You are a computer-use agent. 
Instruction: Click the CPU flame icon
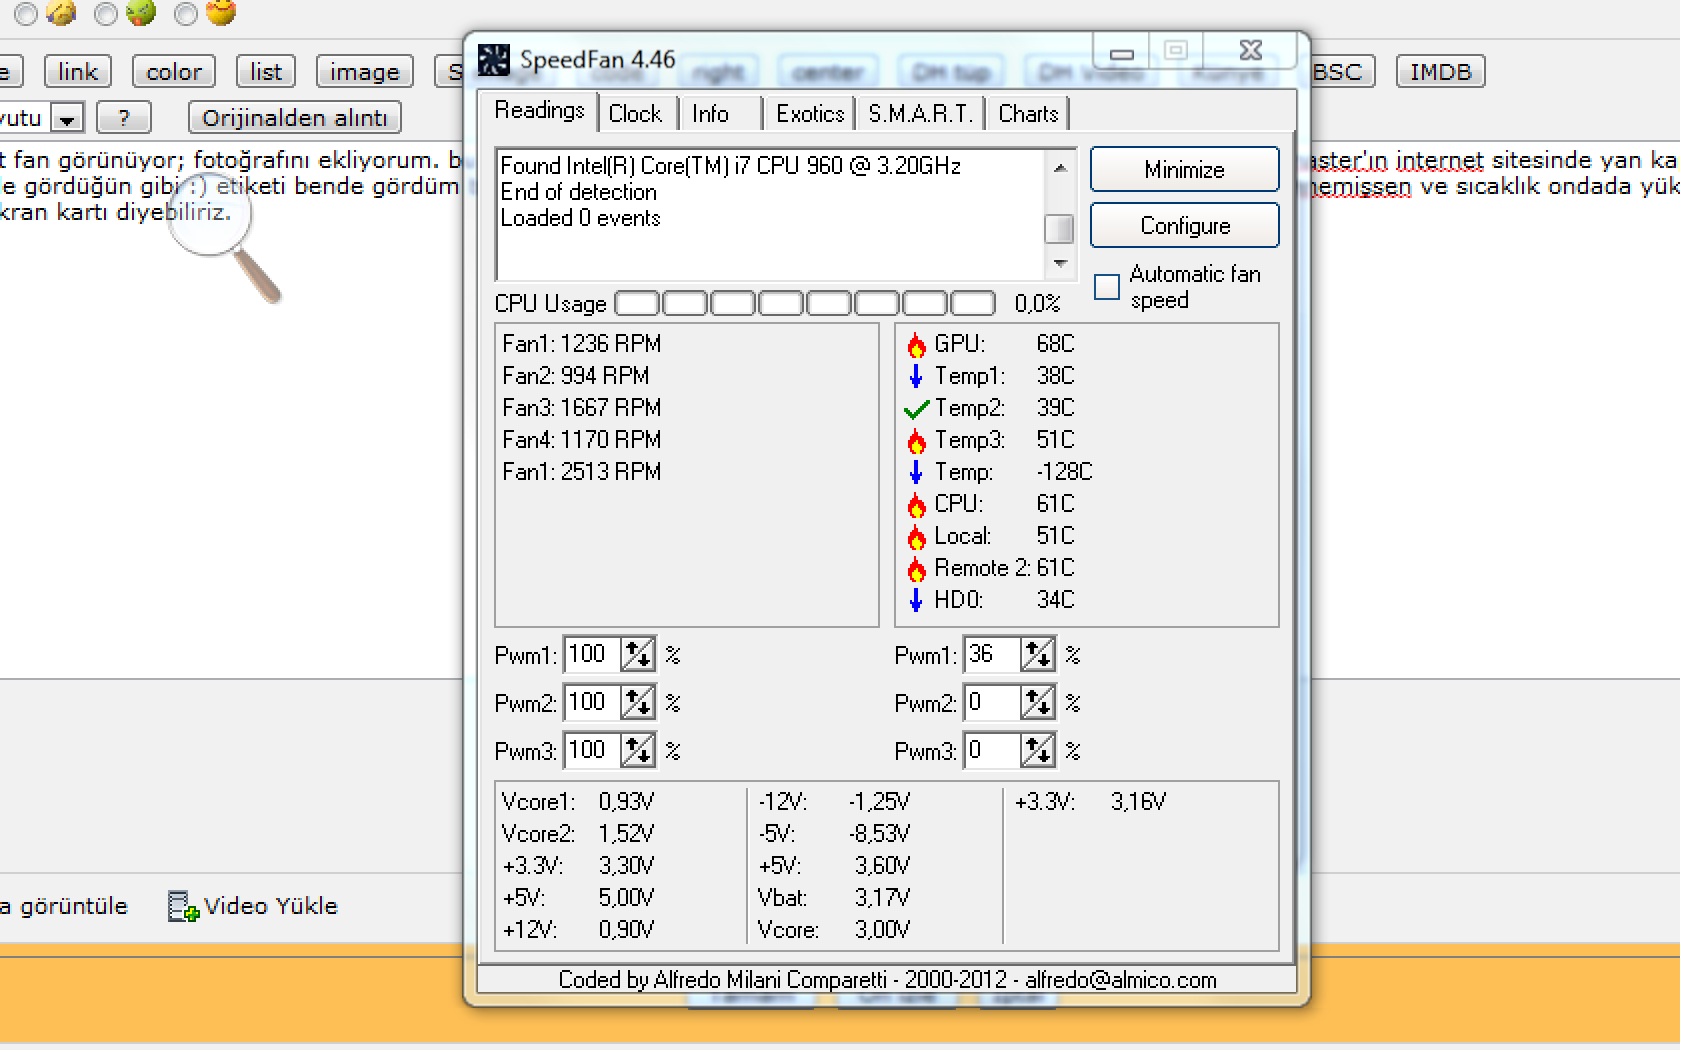coord(916,505)
